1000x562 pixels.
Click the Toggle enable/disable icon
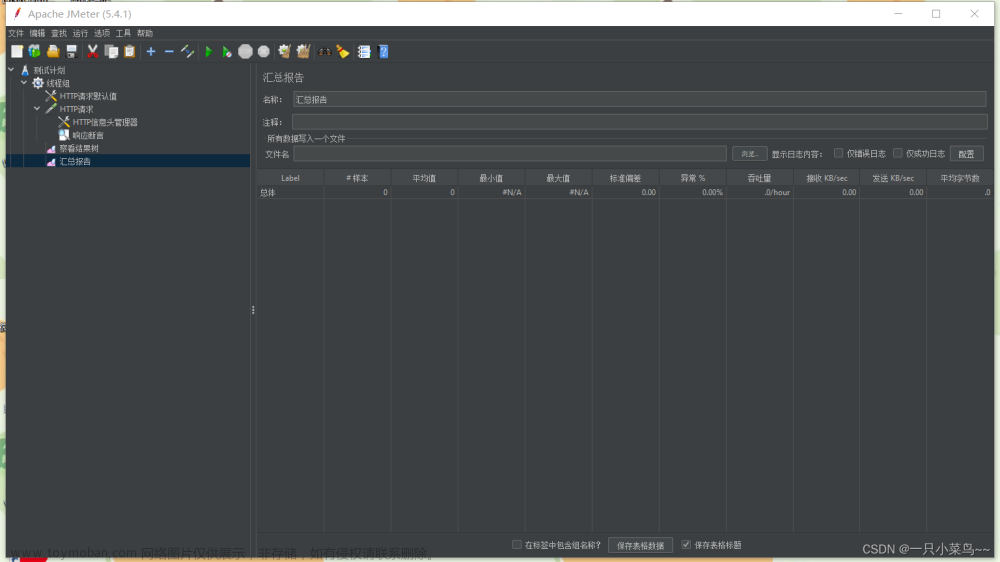[x=188, y=52]
